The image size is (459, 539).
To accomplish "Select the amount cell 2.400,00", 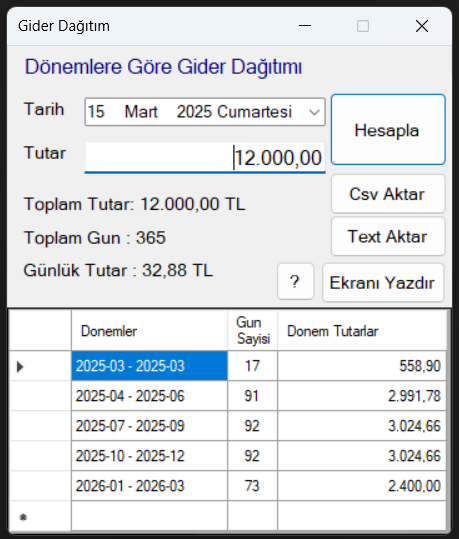I will click(362, 486).
